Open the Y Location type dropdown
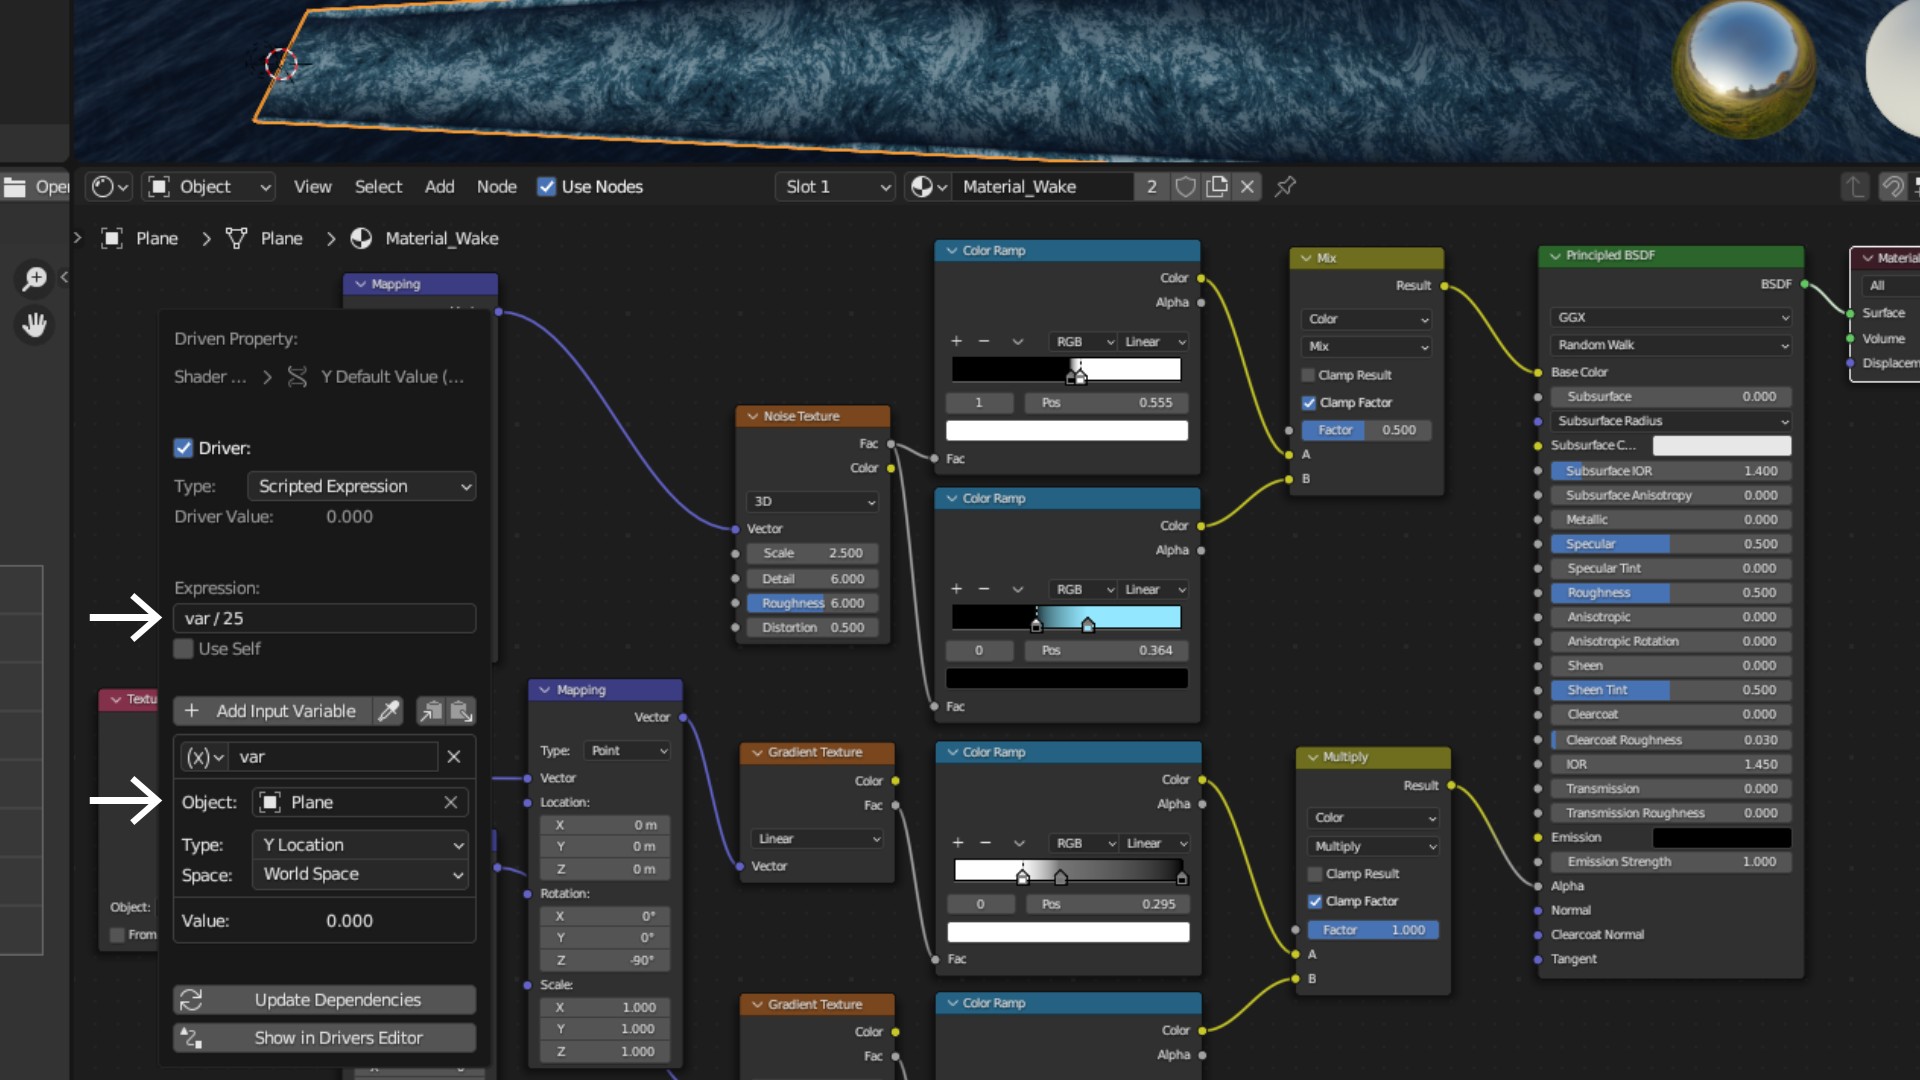This screenshot has height=1080, width=1920. coord(361,845)
